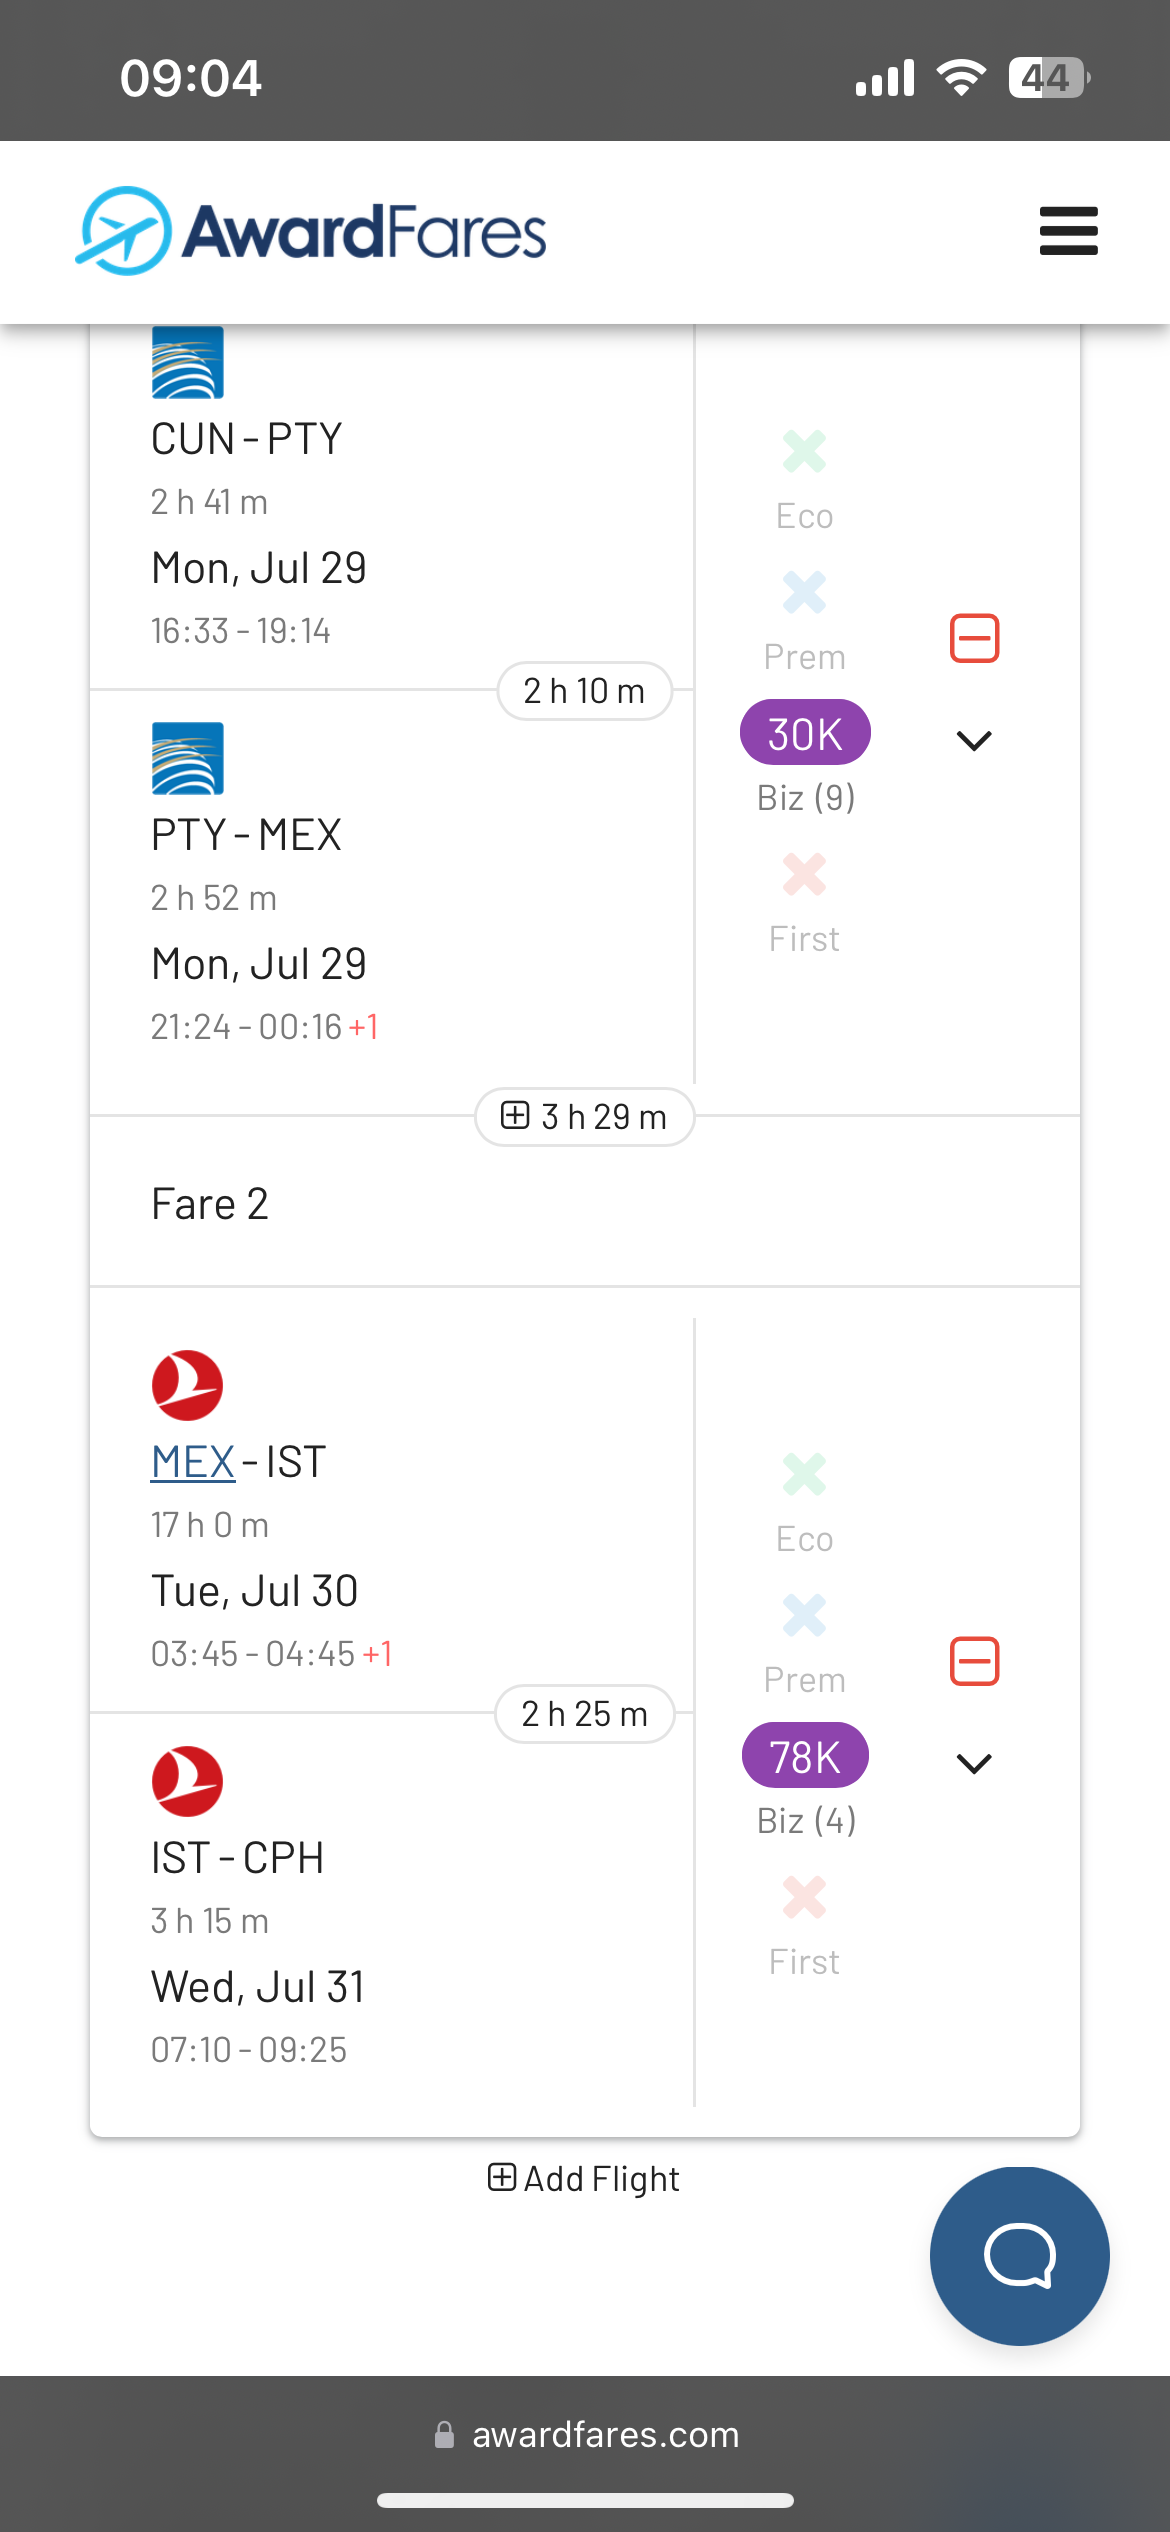Tap the 2 h 10 m layover pill

(x=584, y=691)
